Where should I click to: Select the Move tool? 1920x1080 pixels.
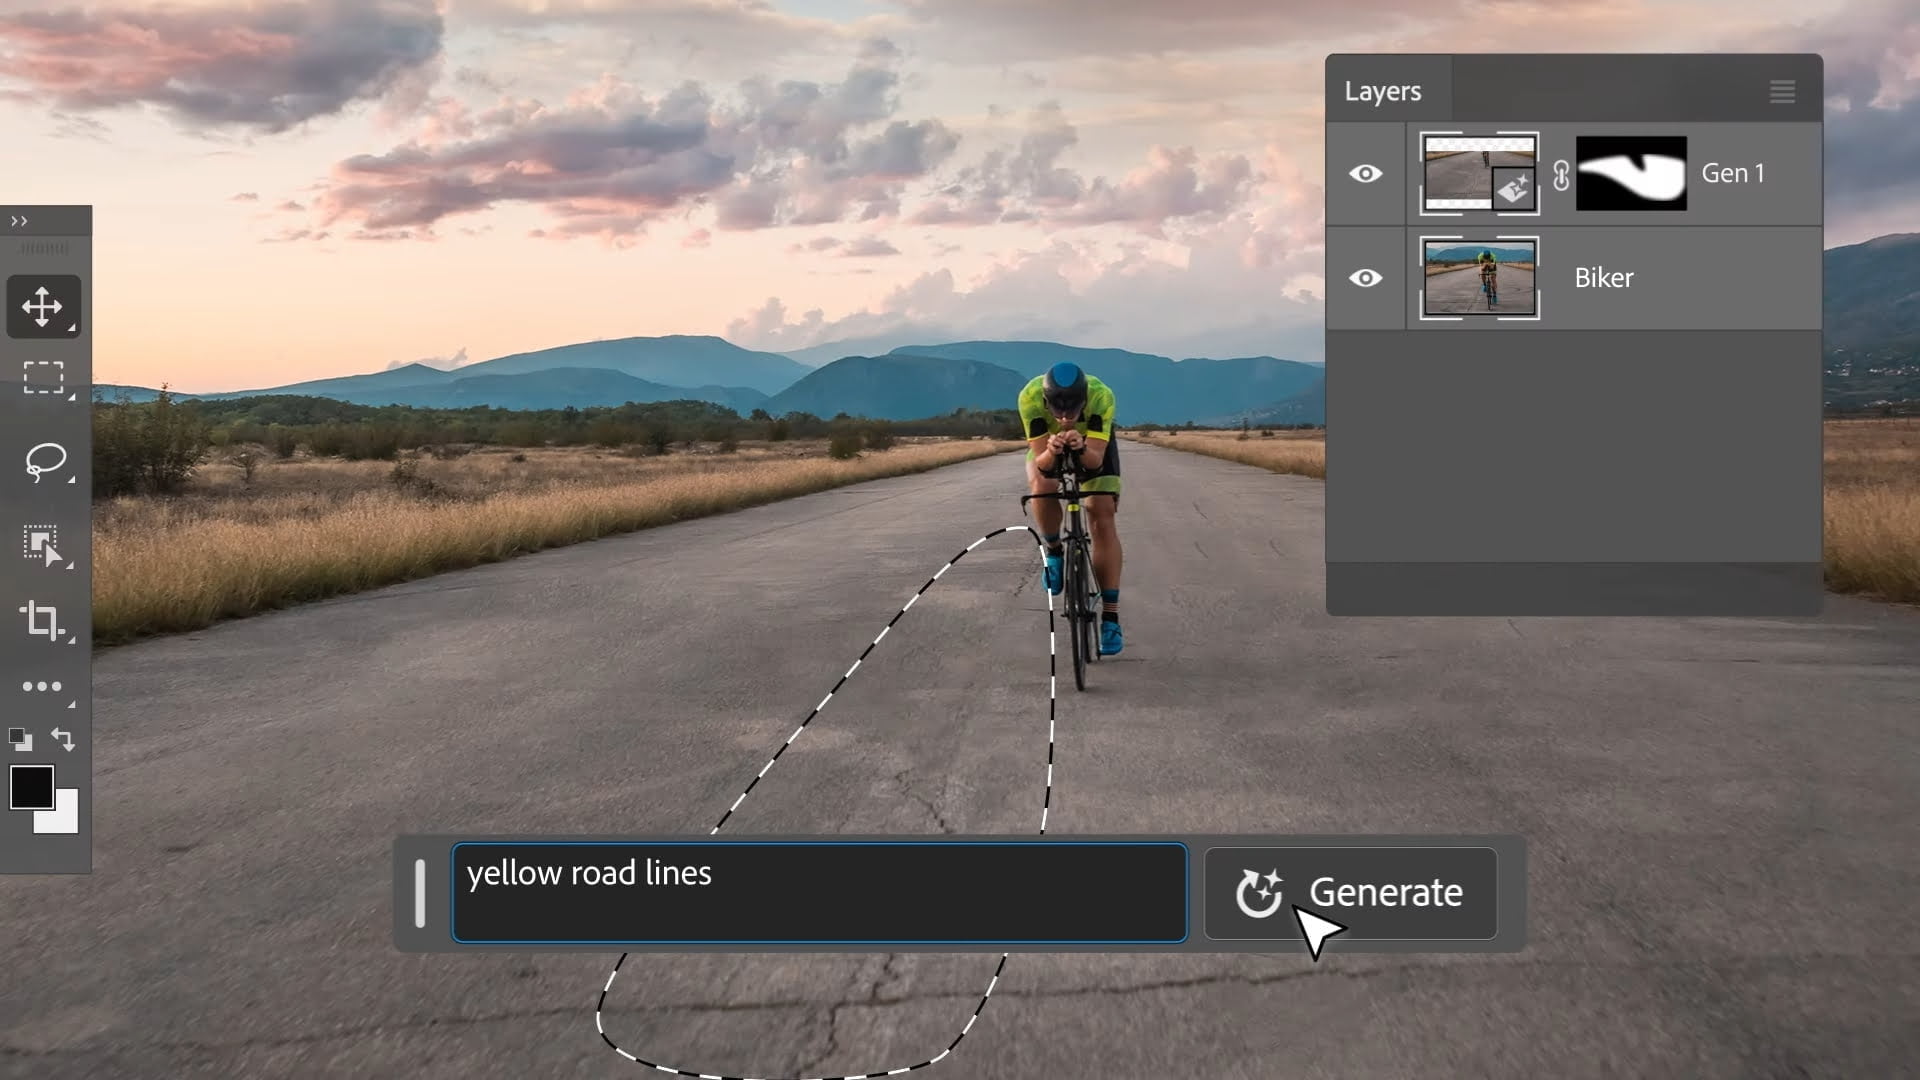coord(42,306)
